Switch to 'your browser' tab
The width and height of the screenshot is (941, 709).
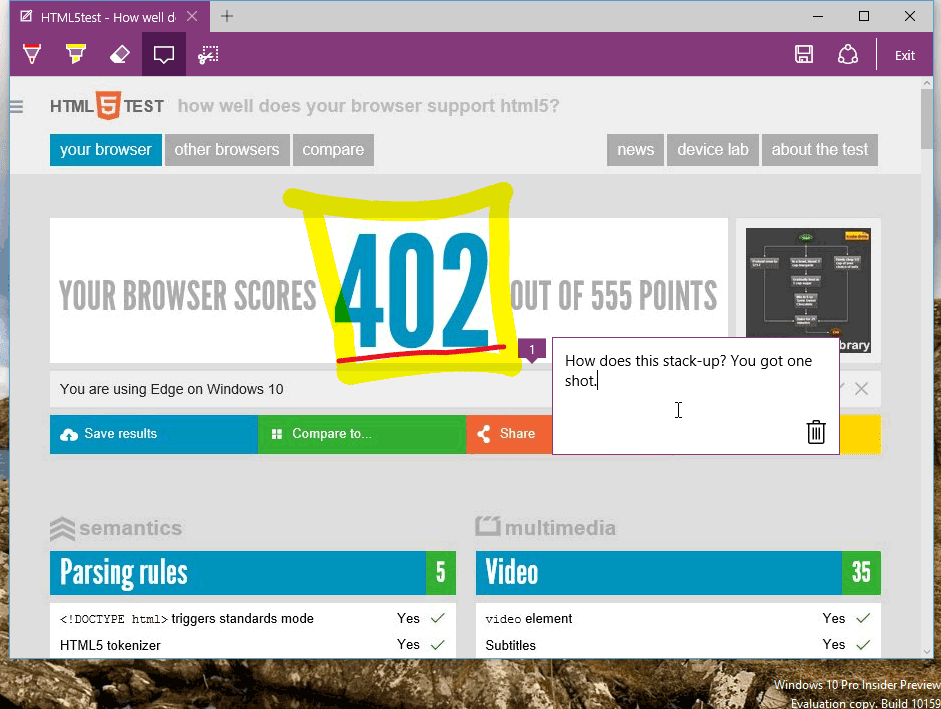(x=106, y=149)
